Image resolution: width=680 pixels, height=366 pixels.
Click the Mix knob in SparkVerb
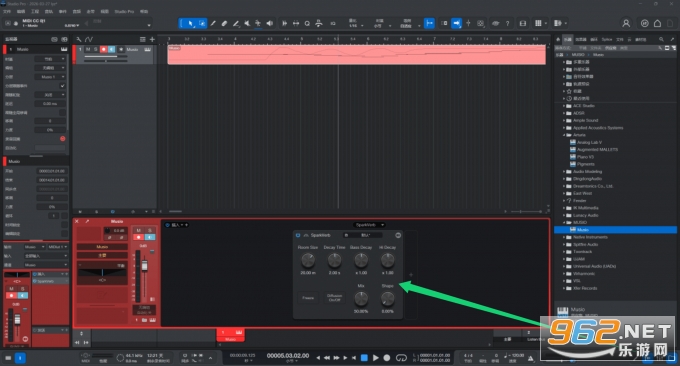point(361,298)
